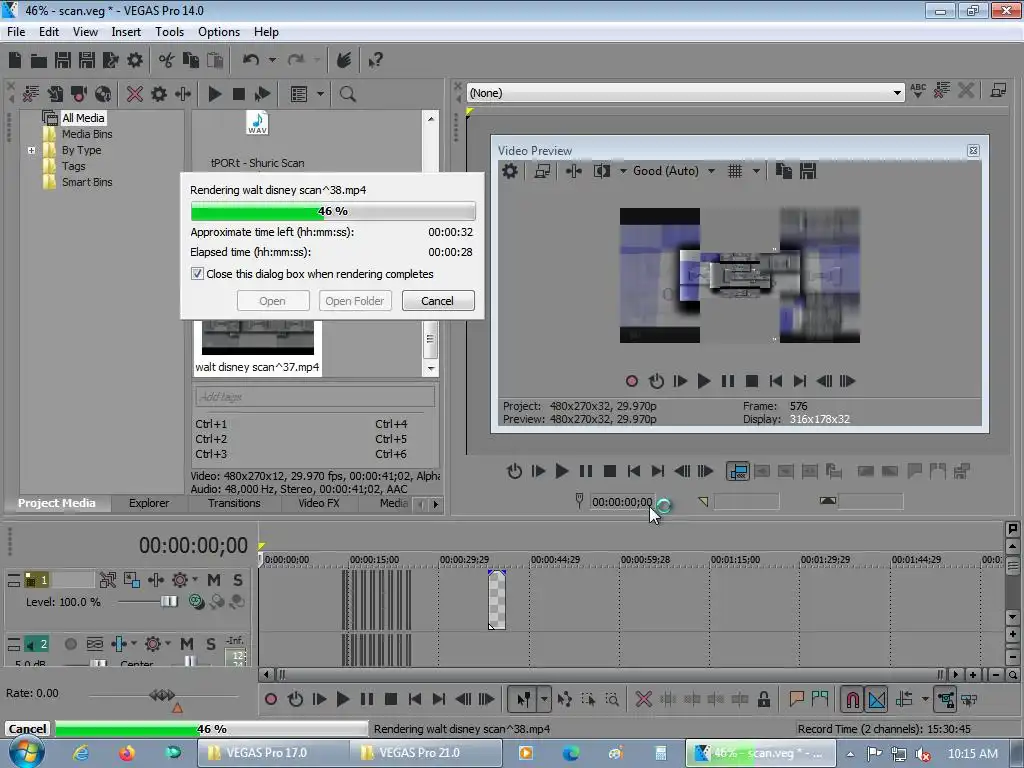Viewport: 1024px width, 768px height.
Task: Click the Zoom Edit tool magnifier
Action: coord(612,699)
